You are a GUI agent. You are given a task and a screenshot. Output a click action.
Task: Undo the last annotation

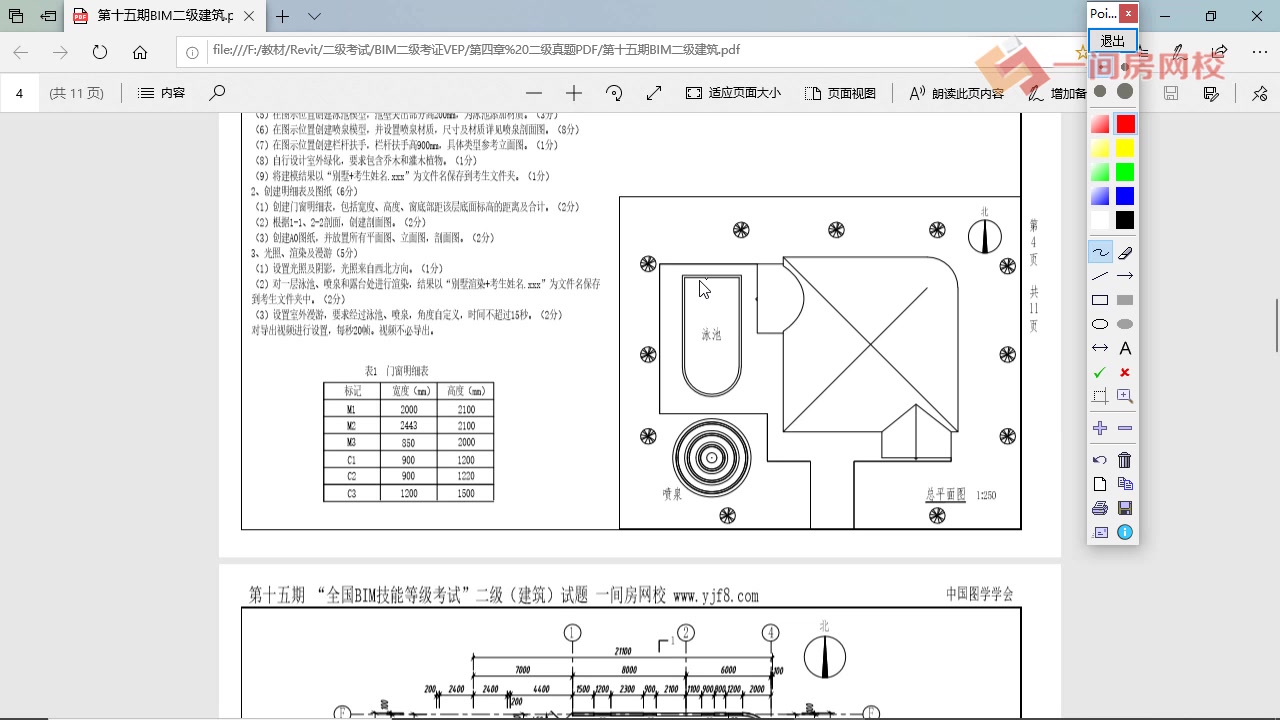coord(1099,459)
